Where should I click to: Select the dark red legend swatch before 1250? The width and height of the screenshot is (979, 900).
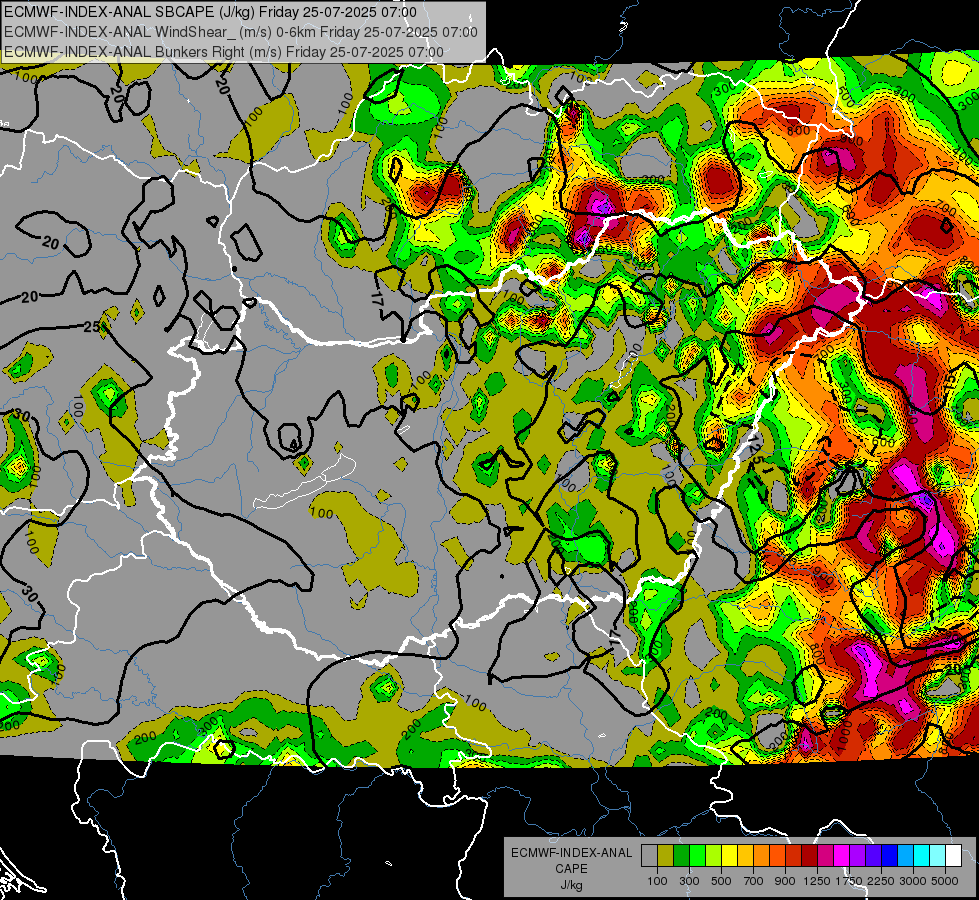pyautogui.click(x=809, y=856)
